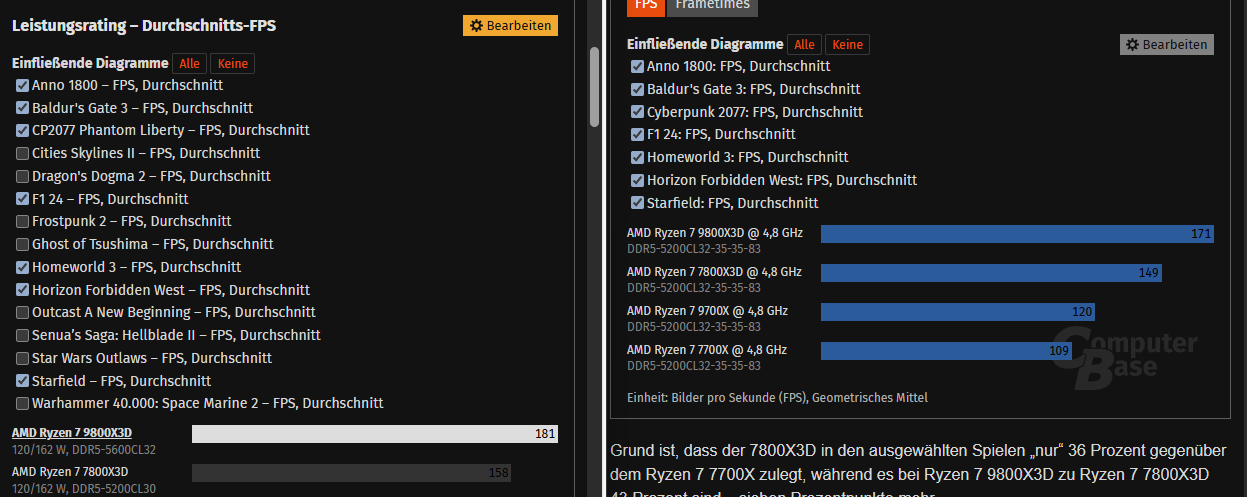Viewport: 1247px width, 497px height.
Task: Click the 120 bar for Ryzen 7 9700X
Action: tap(958, 312)
